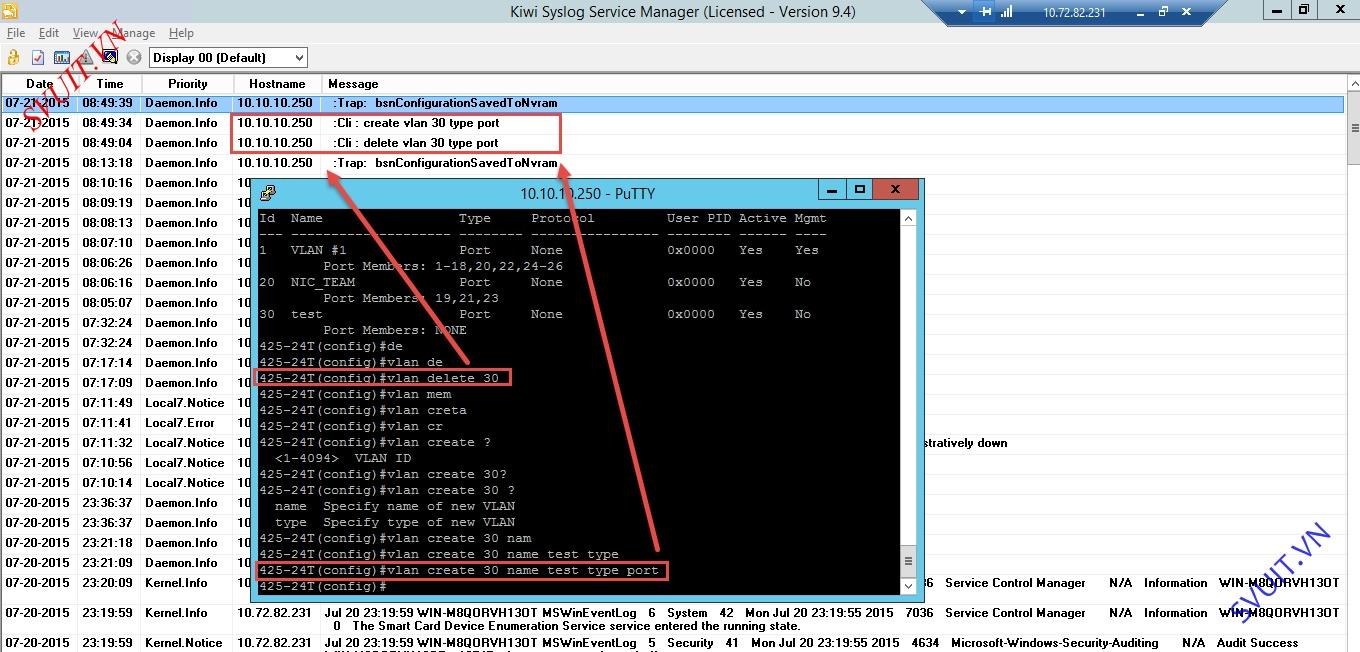Viewport: 1360px width, 652px height.
Task: Click 'vlan delete 30' line in PuTTY
Action: 378,378
